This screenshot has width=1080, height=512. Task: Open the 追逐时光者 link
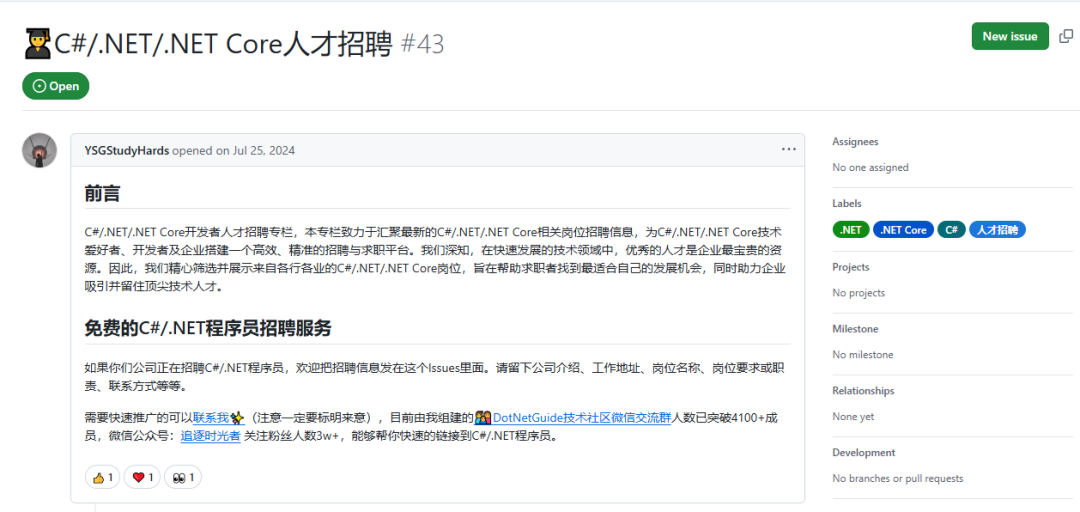pos(210,436)
